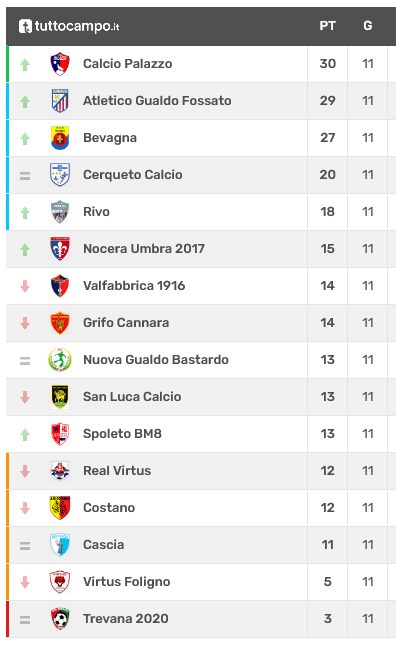The height and width of the screenshot is (652, 396).
Task: Click the Nocera Umbra 2017 crest
Action: 60,249
